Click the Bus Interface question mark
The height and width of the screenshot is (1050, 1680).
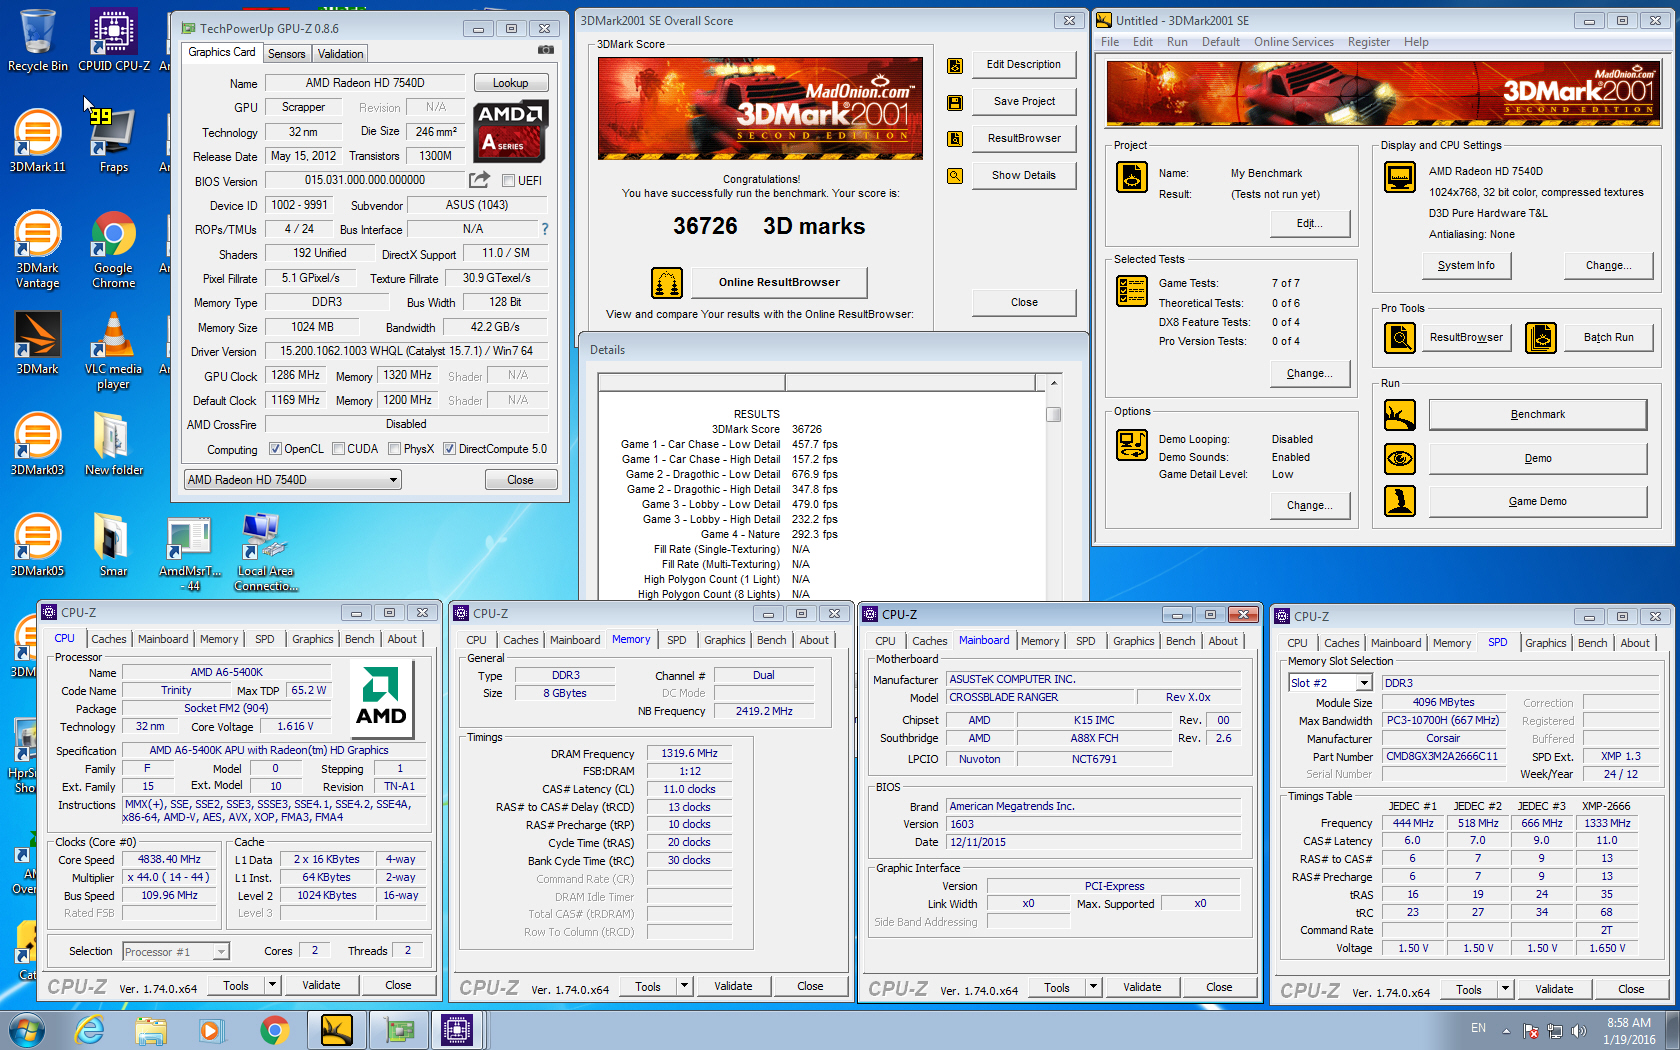(545, 229)
